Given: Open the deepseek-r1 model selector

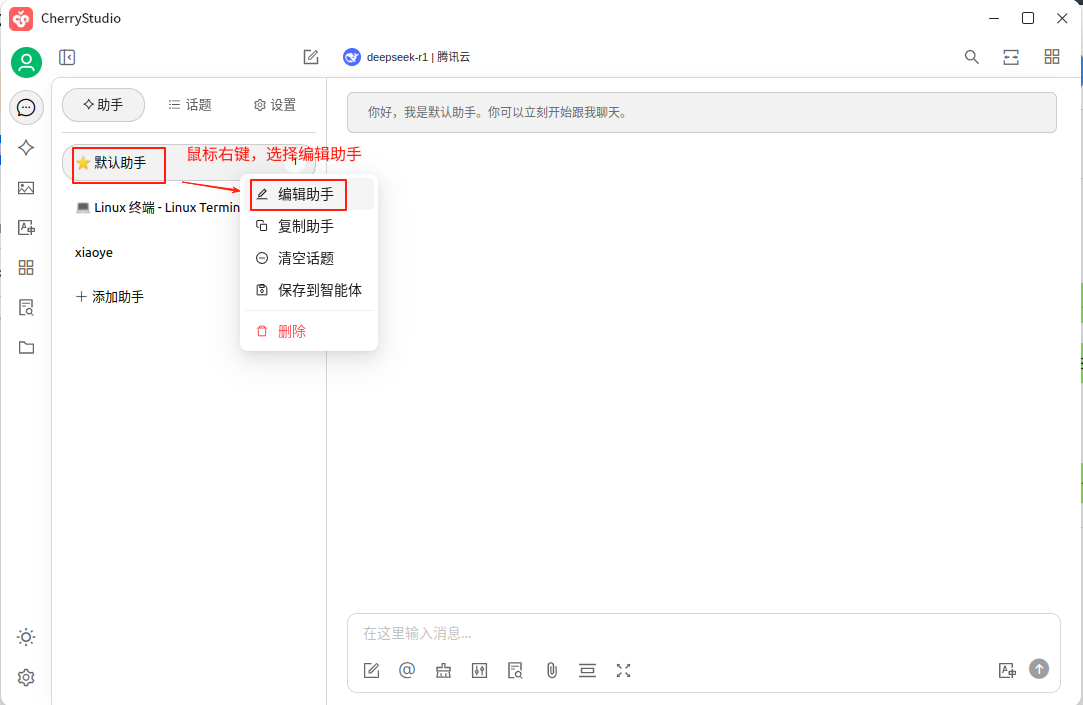Looking at the screenshot, I should 410,57.
